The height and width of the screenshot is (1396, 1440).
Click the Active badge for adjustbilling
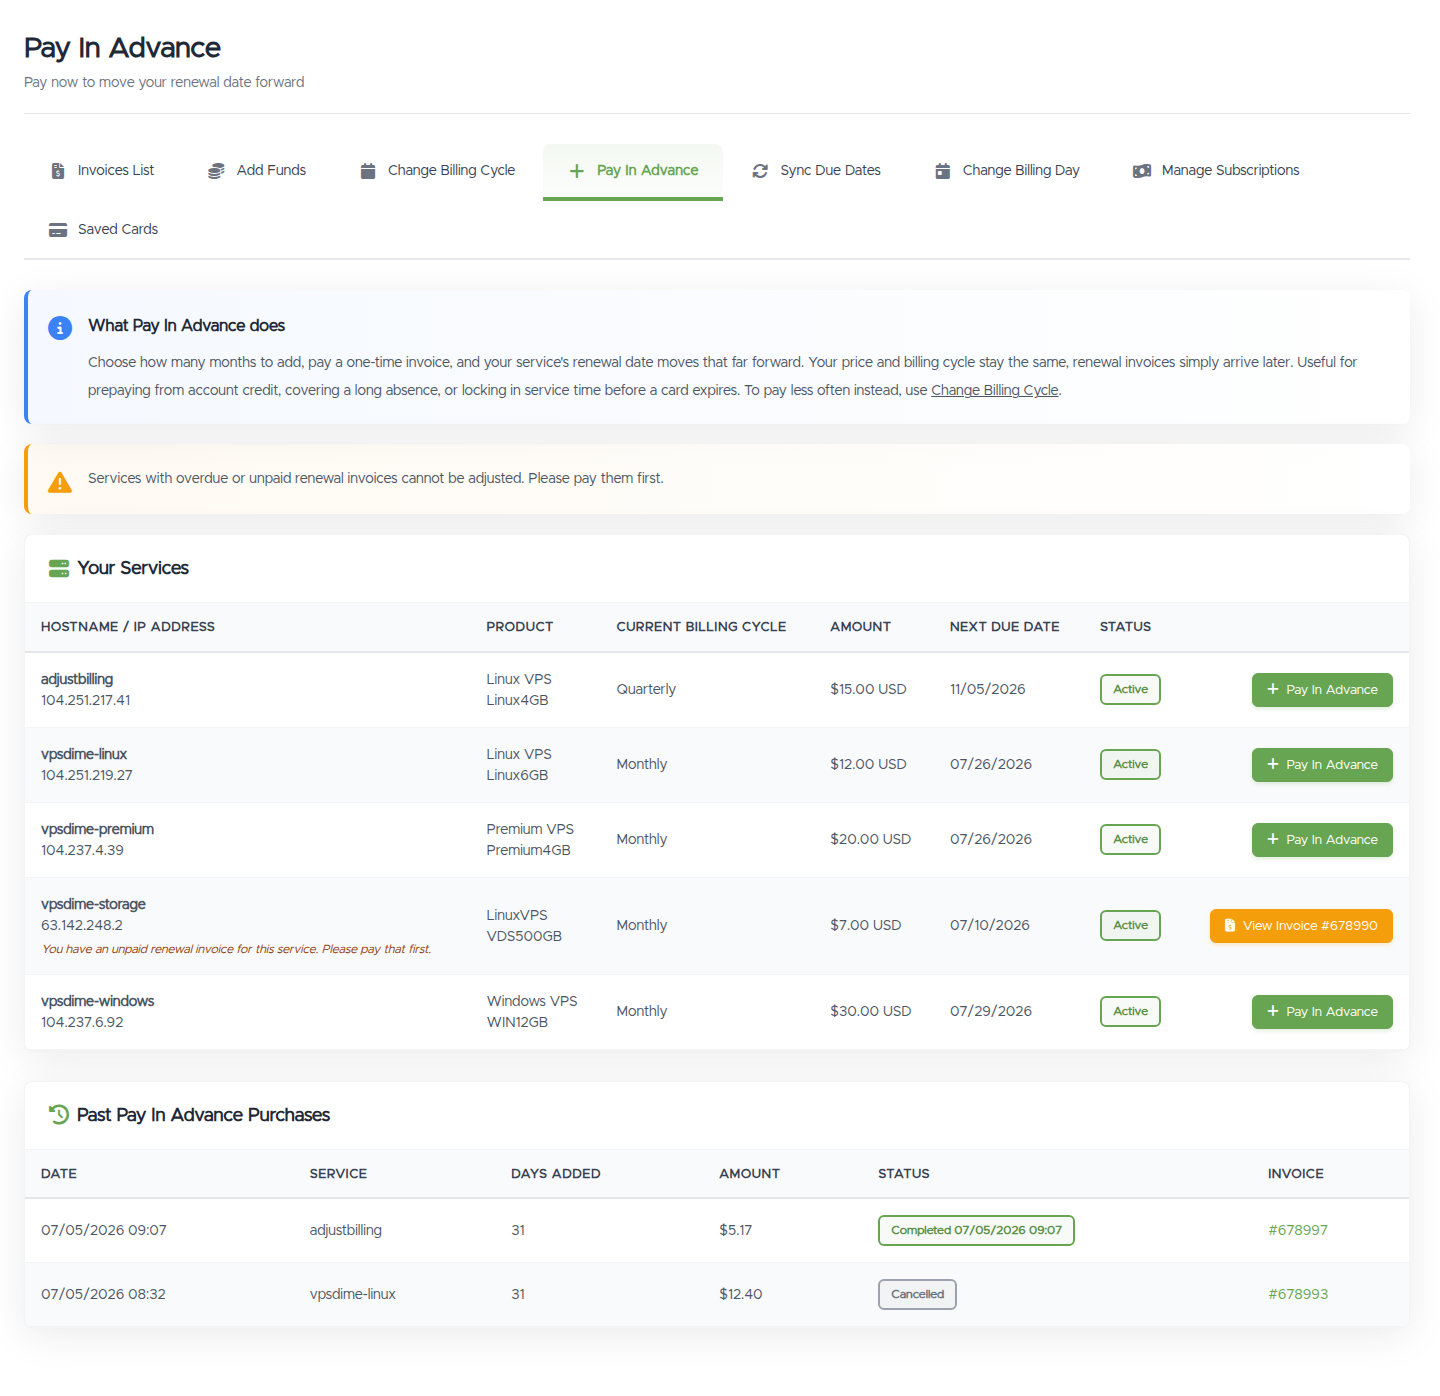pyautogui.click(x=1130, y=690)
